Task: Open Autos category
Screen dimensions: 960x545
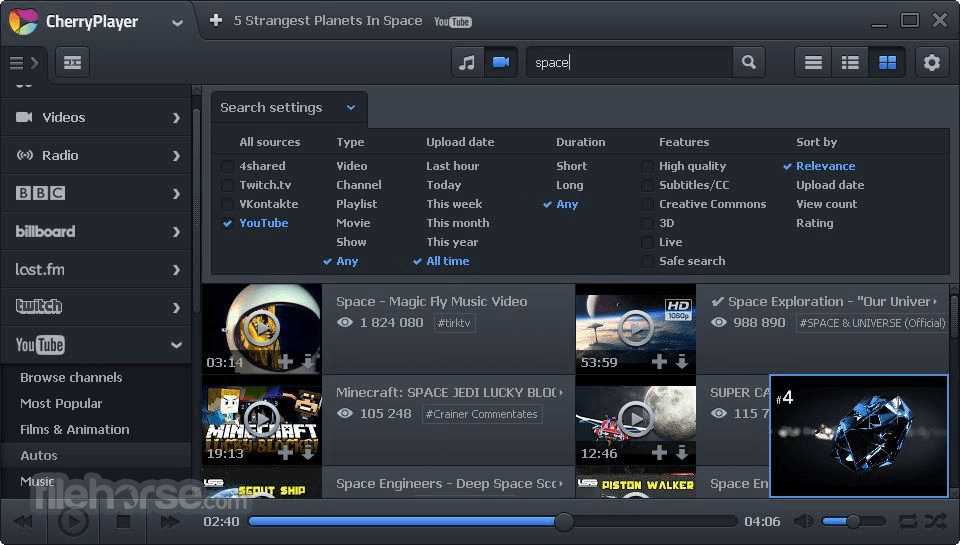Action: point(39,456)
